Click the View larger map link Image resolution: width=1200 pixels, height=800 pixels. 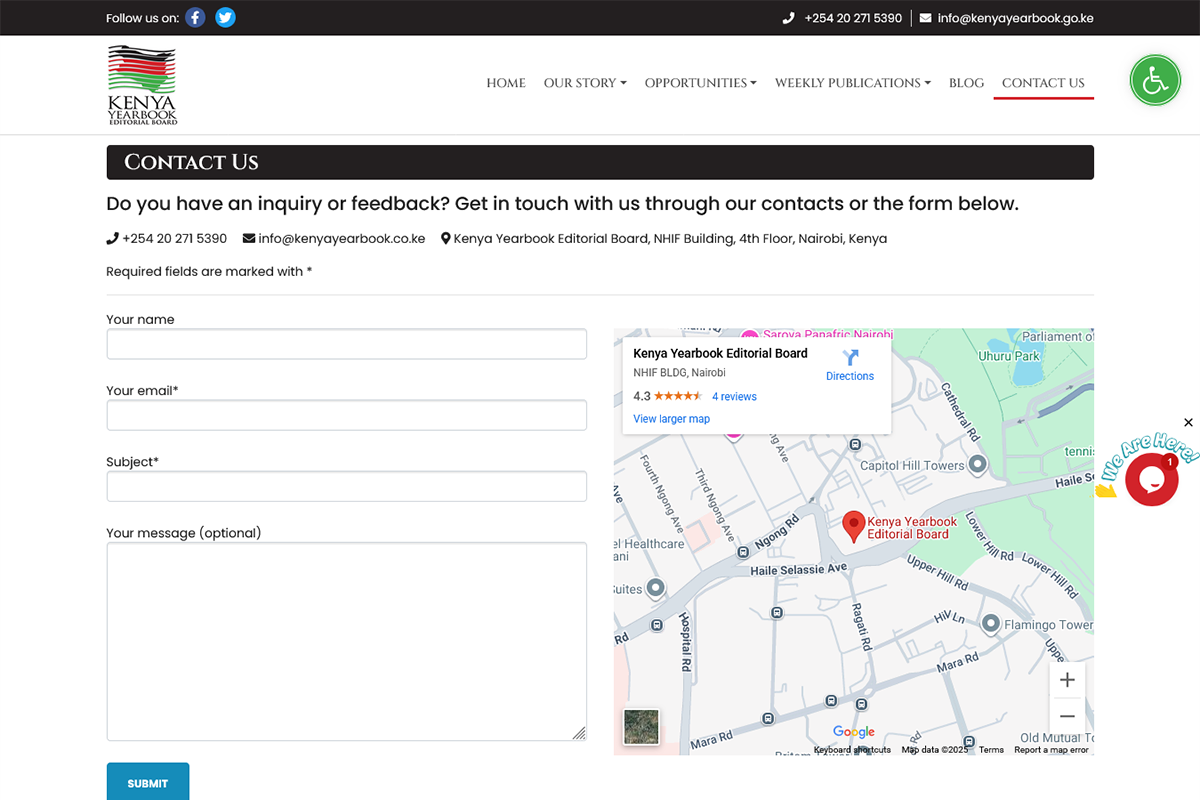pos(671,419)
